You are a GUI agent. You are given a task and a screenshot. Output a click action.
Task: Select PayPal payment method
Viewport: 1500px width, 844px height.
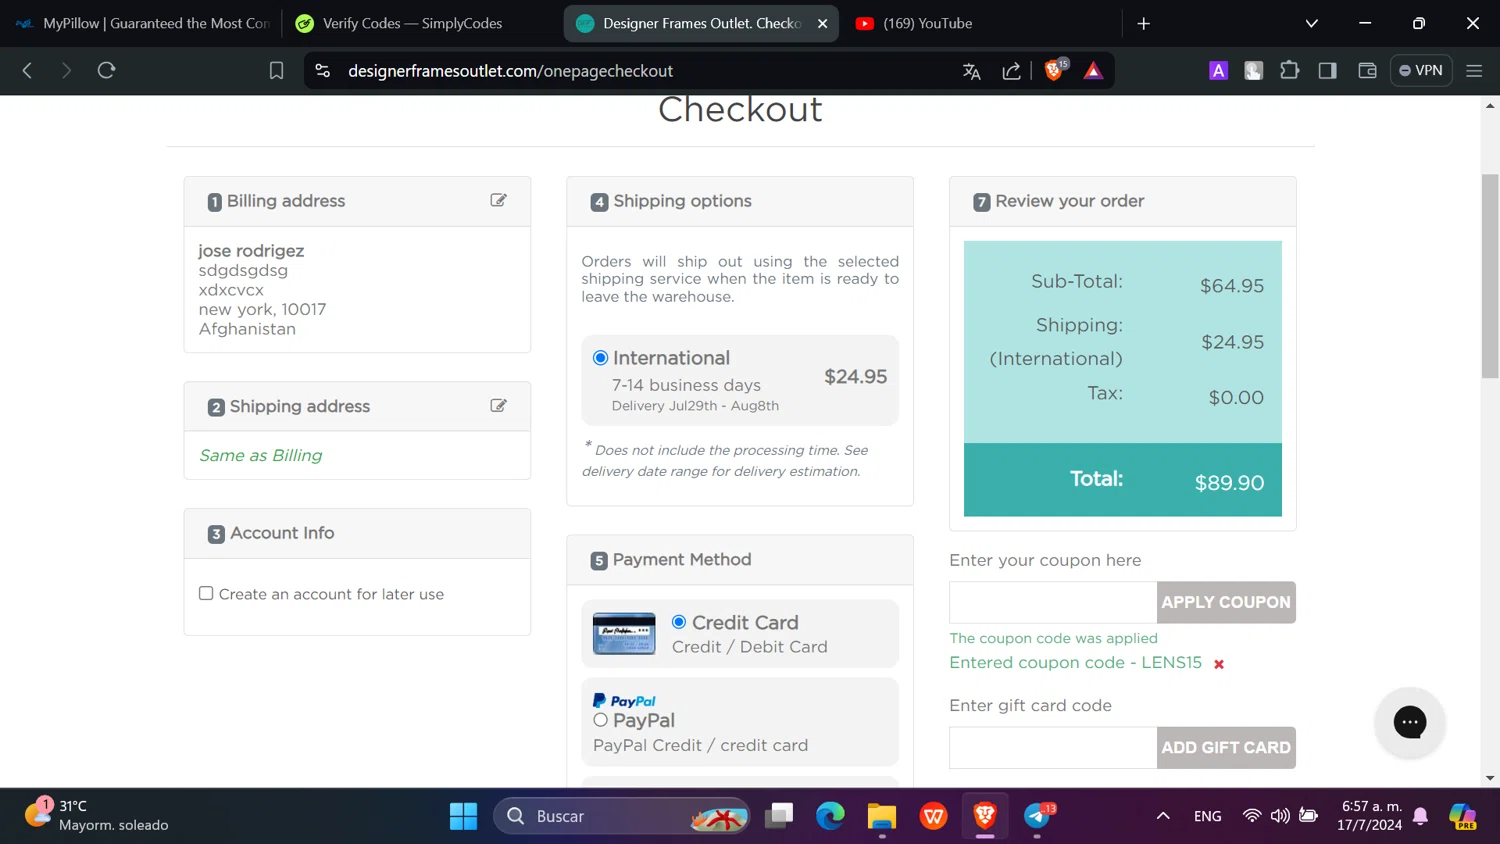[x=600, y=720]
